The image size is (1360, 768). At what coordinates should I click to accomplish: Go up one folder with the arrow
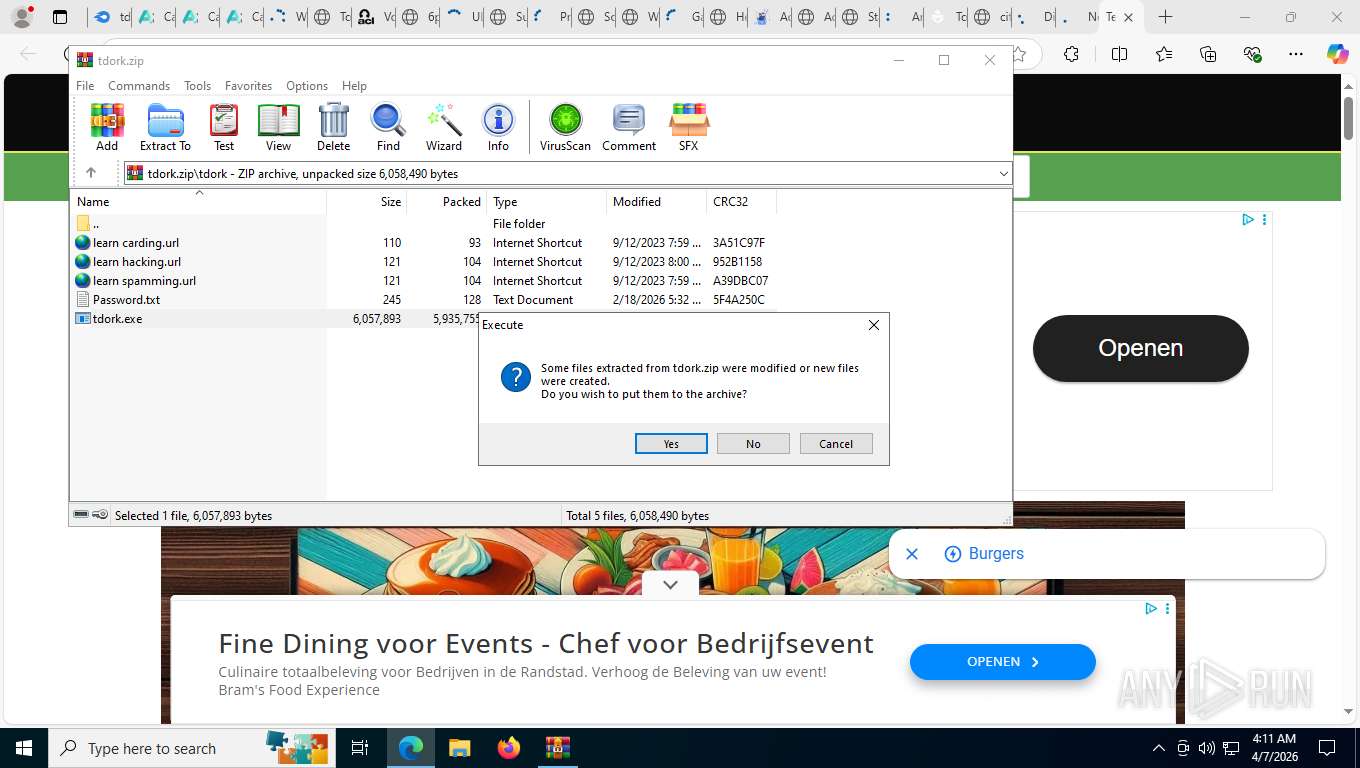(91, 173)
